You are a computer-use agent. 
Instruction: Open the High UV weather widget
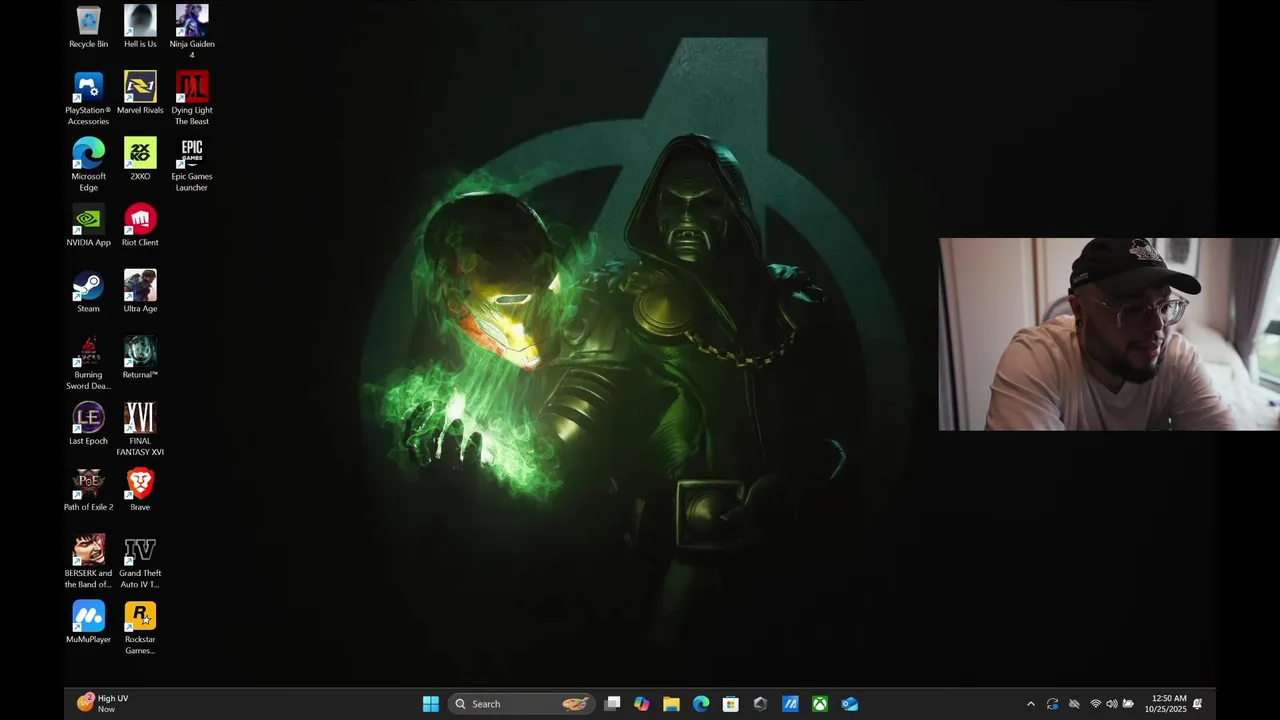click(104, 704)
